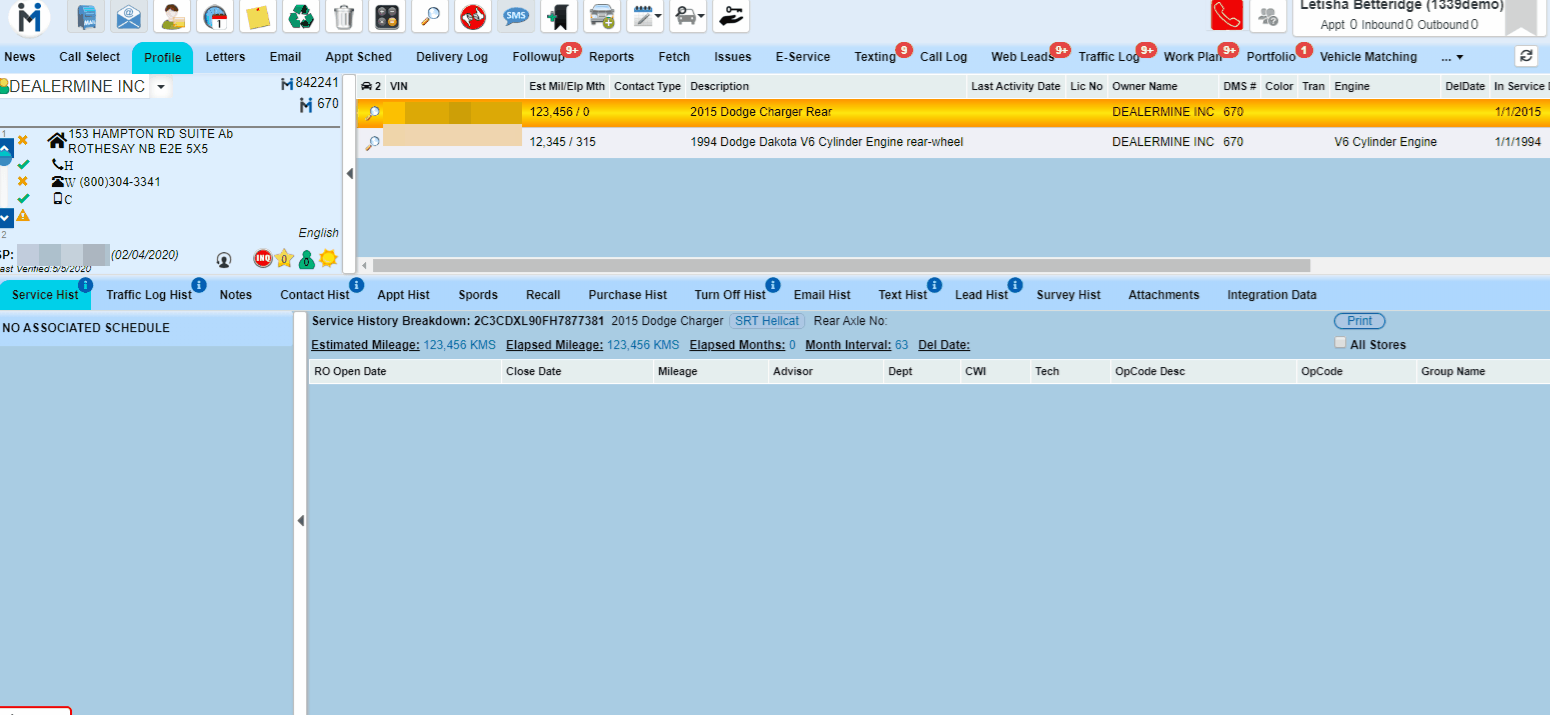The height and width of the screenshot is (715, 1550).
Task: Expand the calendar notepad dropdown arrow
Action: (658, 16)
